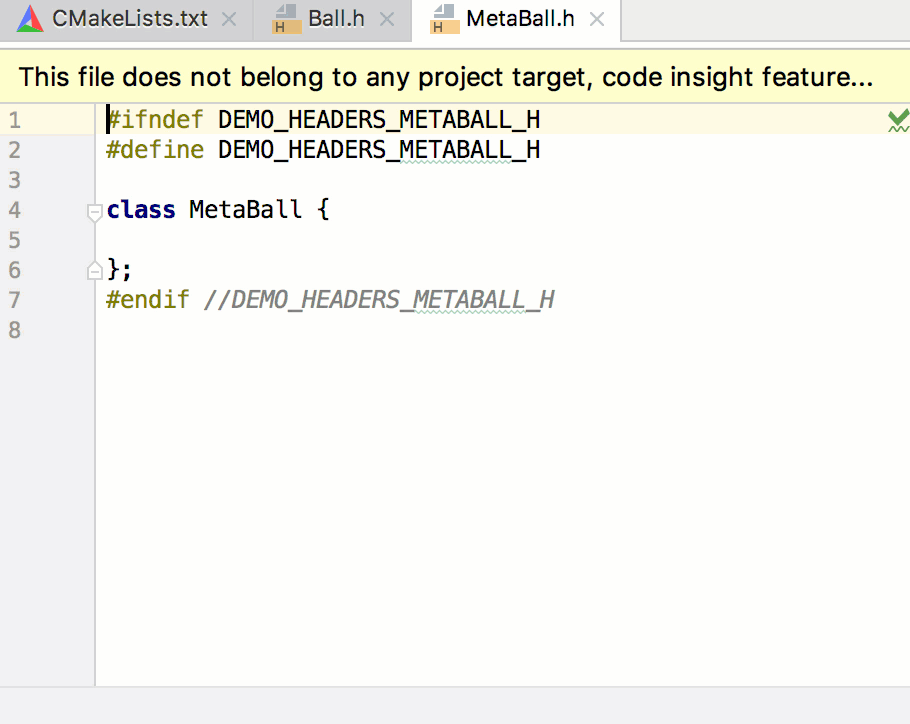Click line number 8 in the gutter
The width and height of the screenshot is (910, 724).
(14, 330)
